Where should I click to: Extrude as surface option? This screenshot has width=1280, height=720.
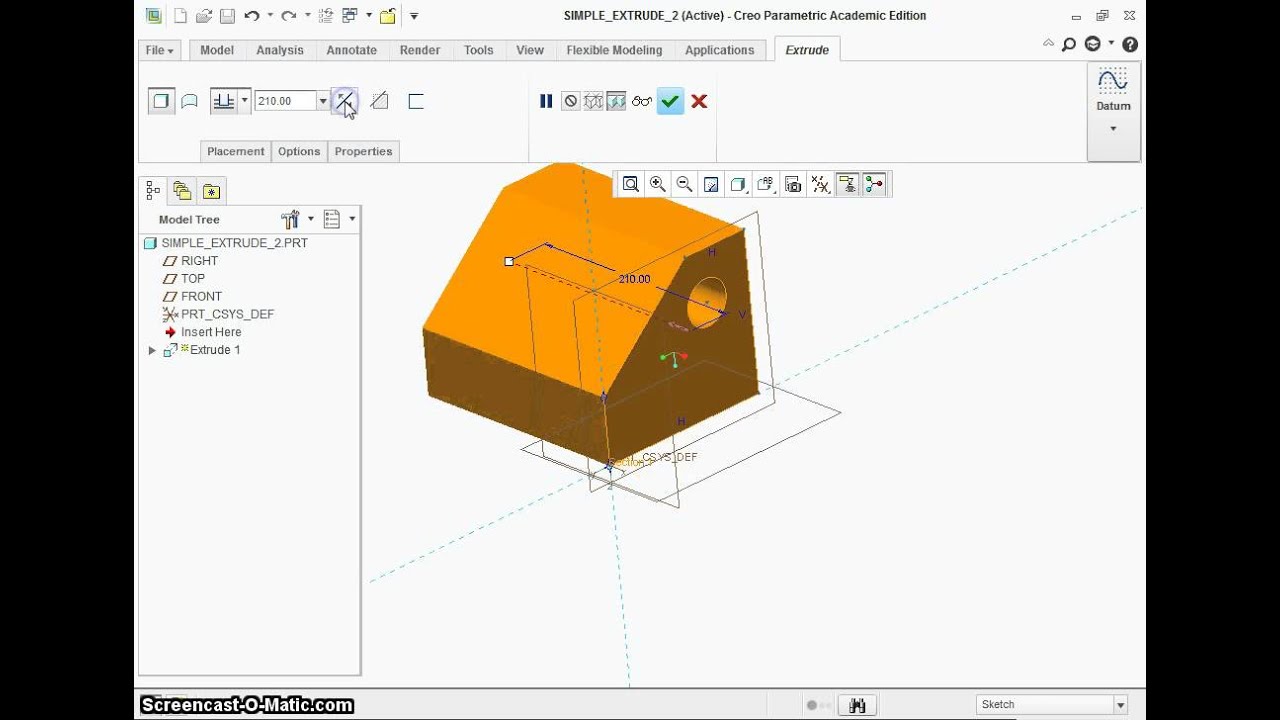[189, 101]
